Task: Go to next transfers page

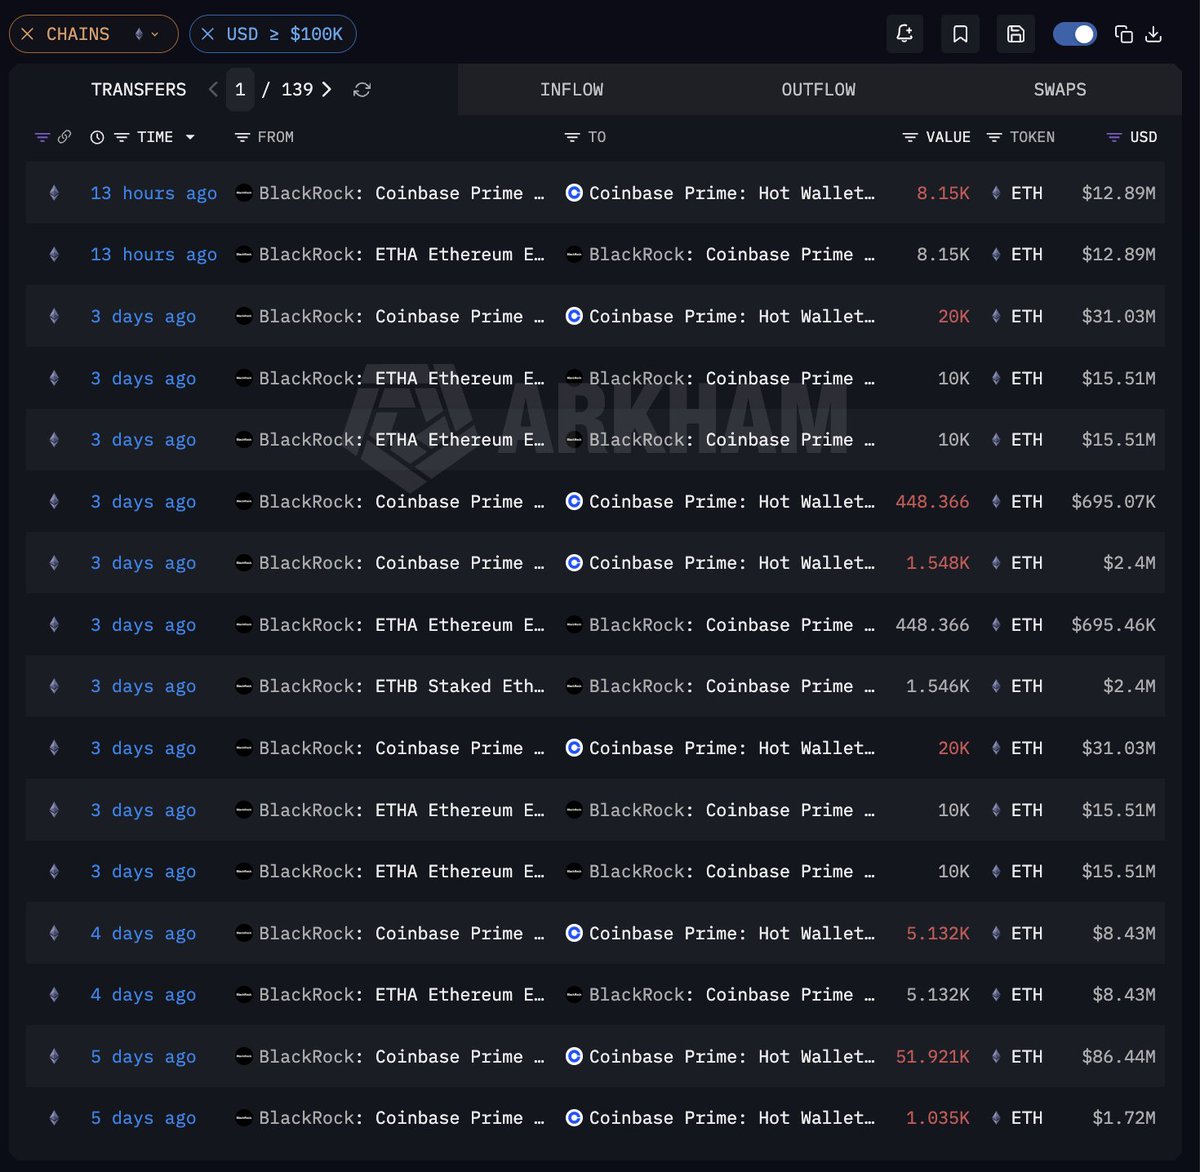Action: click(326, 89)
